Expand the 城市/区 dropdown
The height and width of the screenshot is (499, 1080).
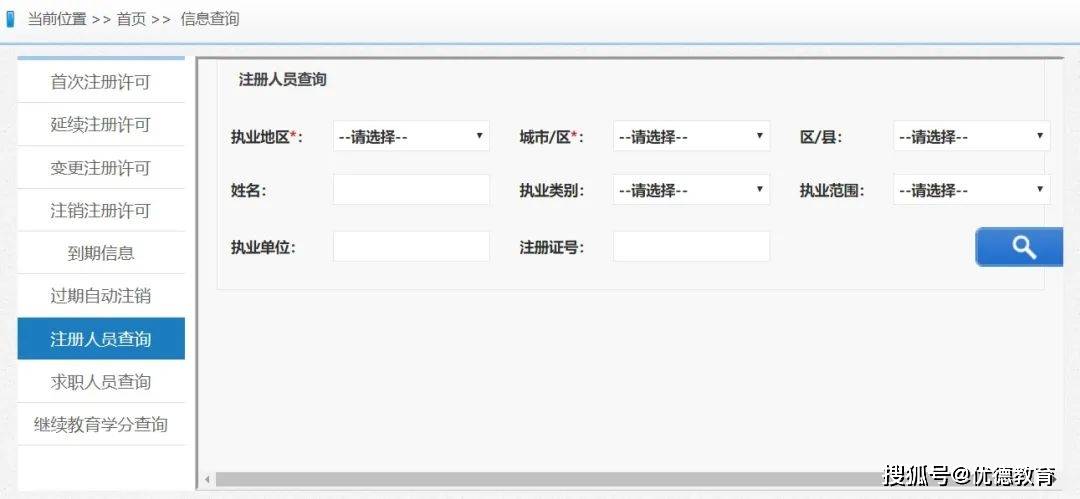click(692, 136)
